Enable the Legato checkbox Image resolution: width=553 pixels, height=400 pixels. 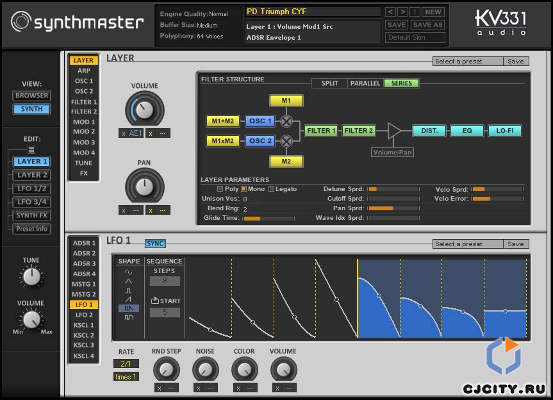pos(271,189)
